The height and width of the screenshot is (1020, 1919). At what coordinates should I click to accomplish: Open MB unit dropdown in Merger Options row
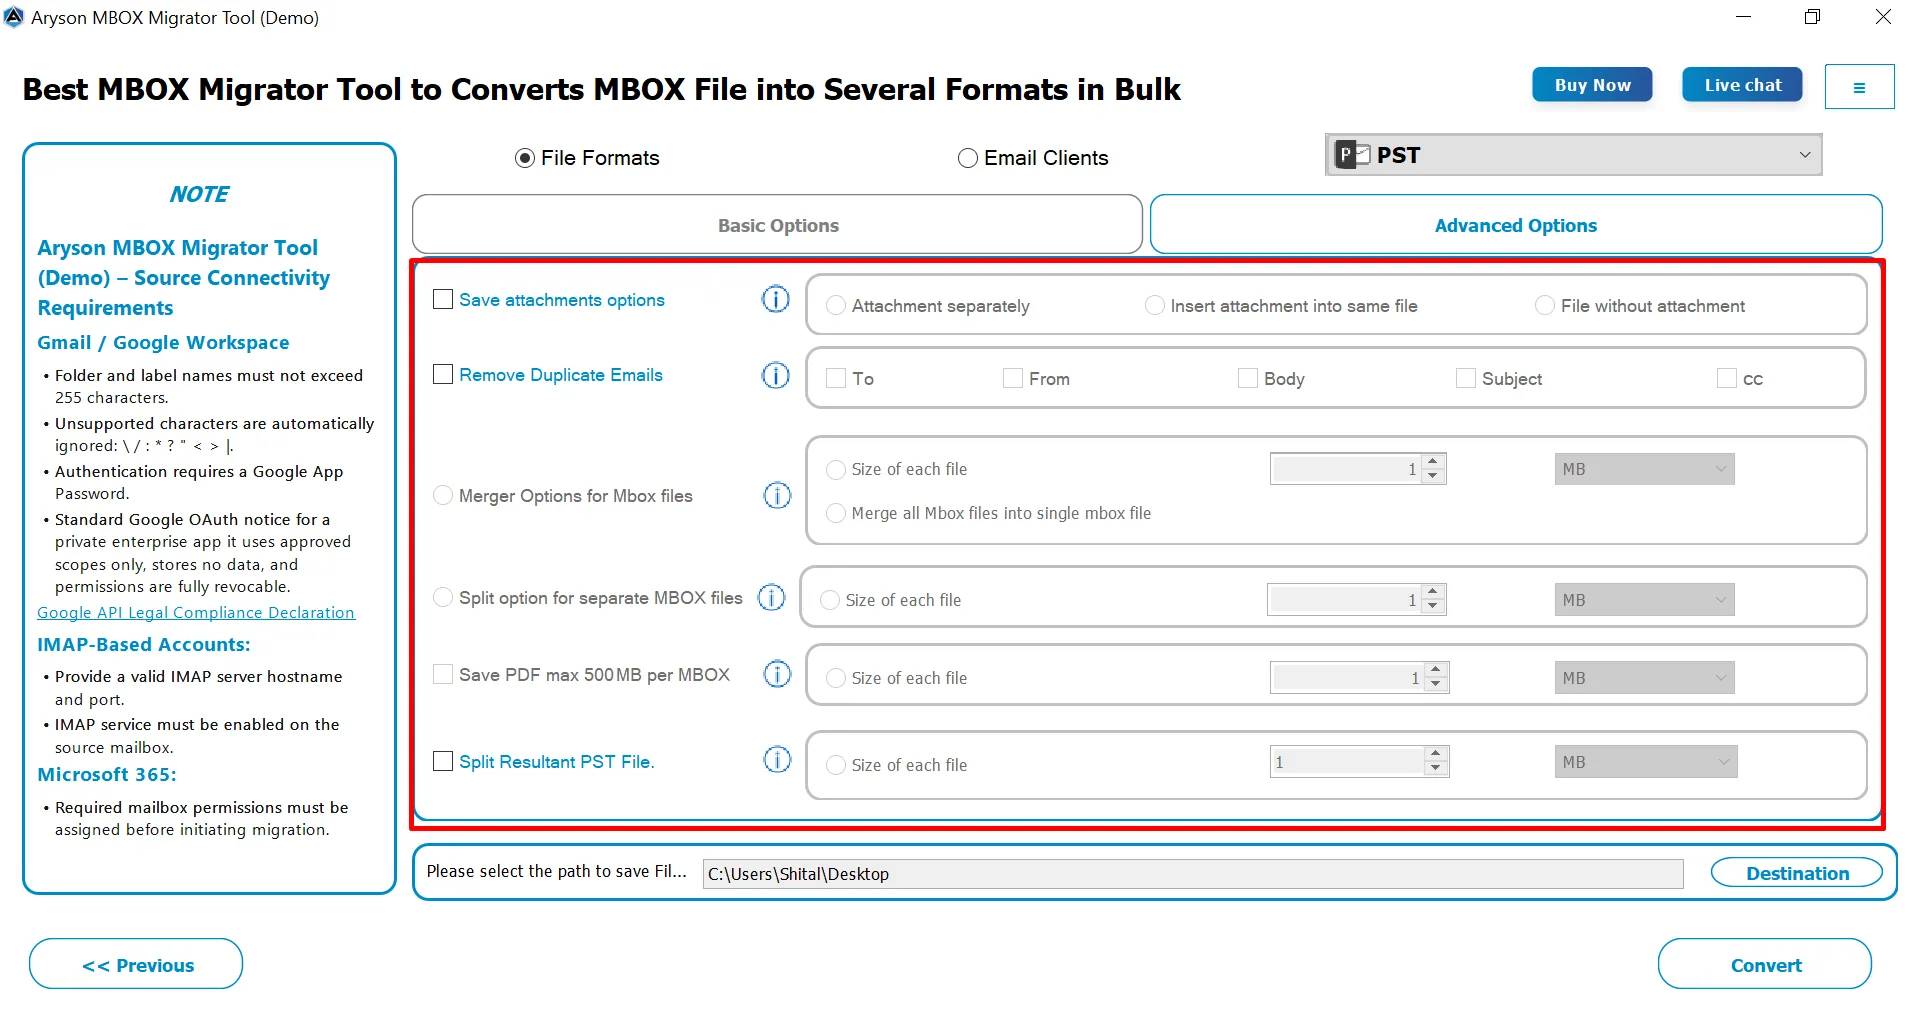point(1644,469)
